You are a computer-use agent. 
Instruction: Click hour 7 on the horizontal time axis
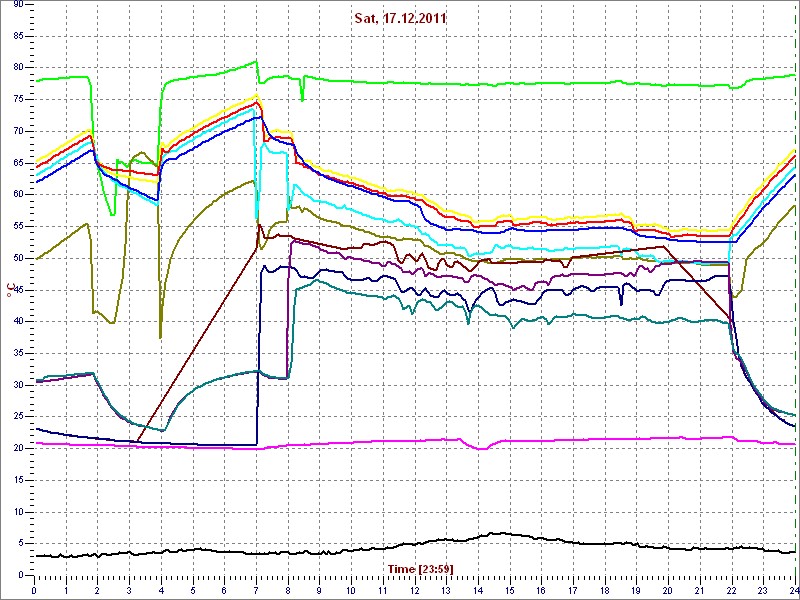tap(256, 590)
